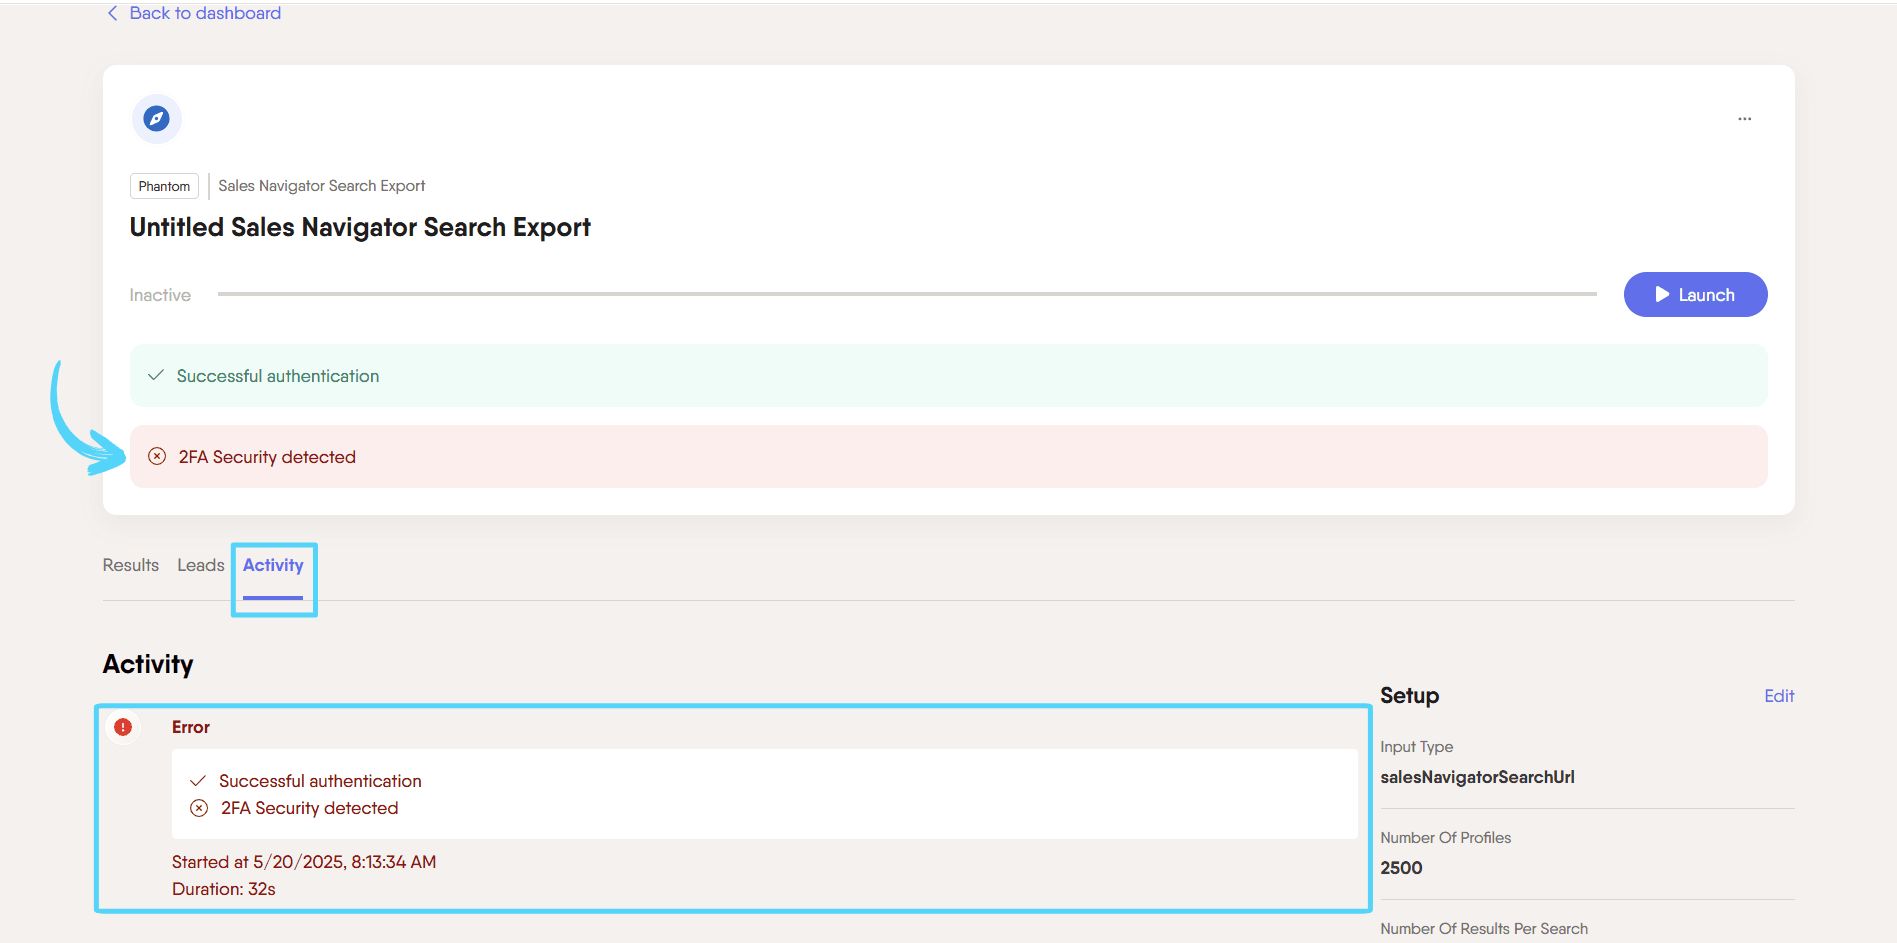The width and height of the screenshot is (1897, 943).
Task: Click the compass Phantom icon
Action: coord(156,119)
